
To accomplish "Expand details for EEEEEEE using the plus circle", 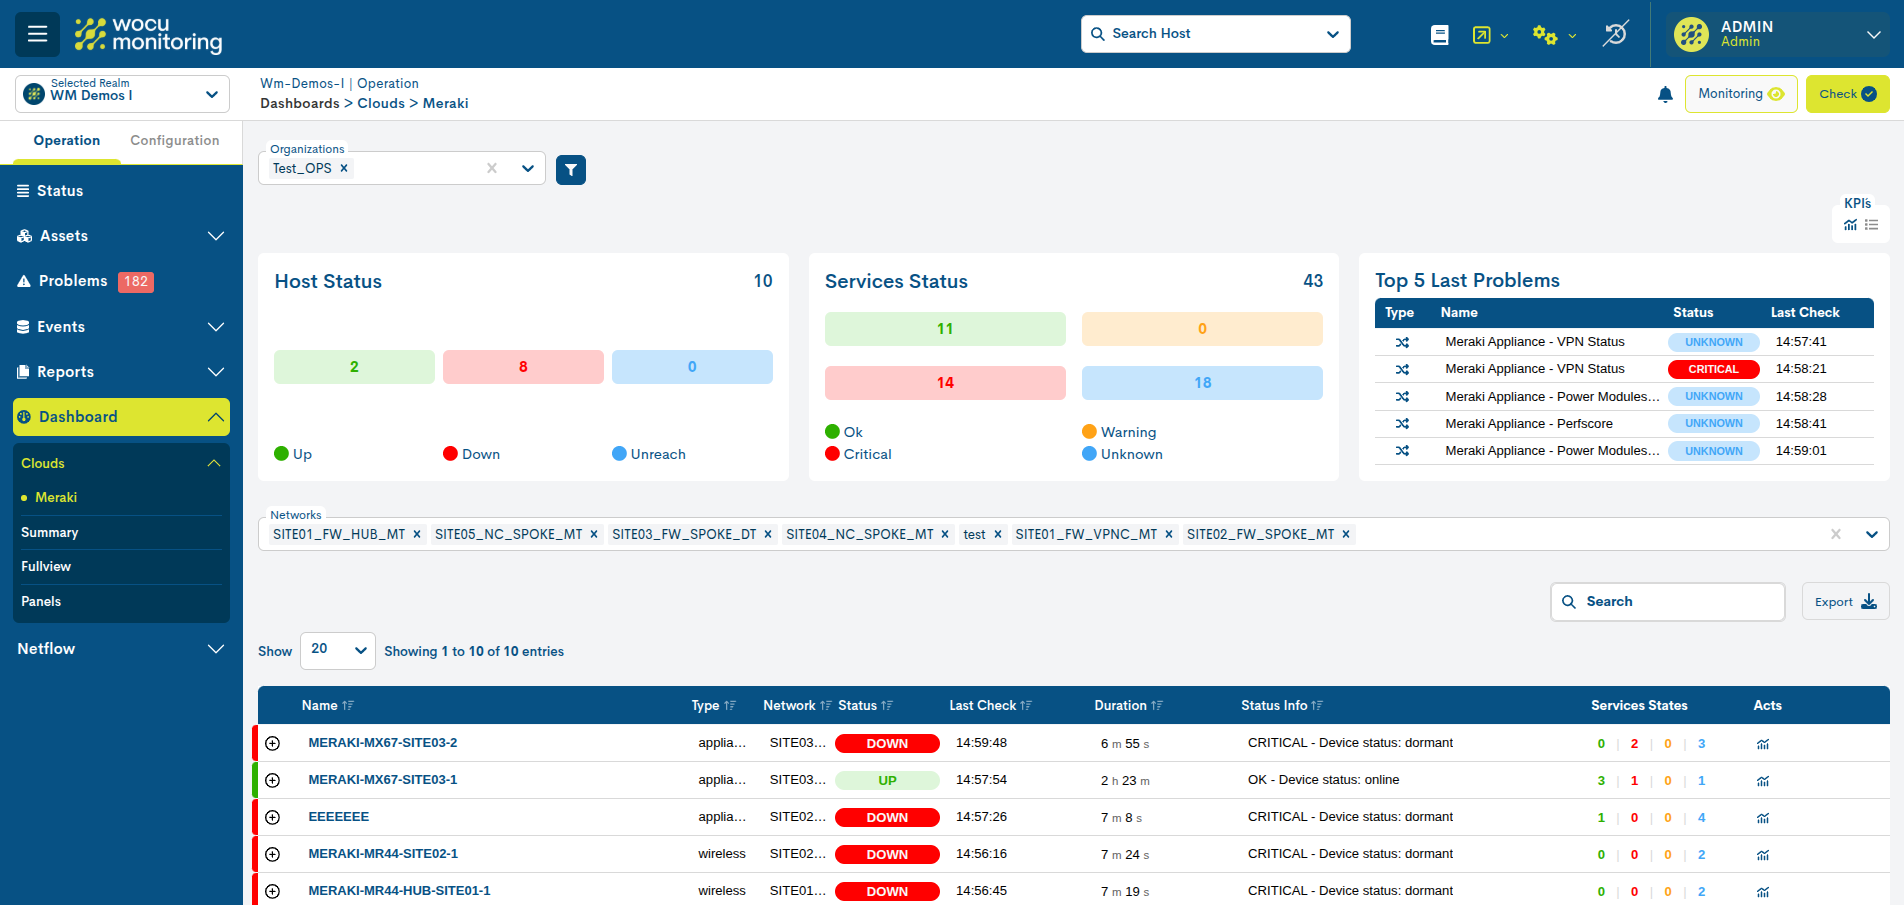I will 273,816.
